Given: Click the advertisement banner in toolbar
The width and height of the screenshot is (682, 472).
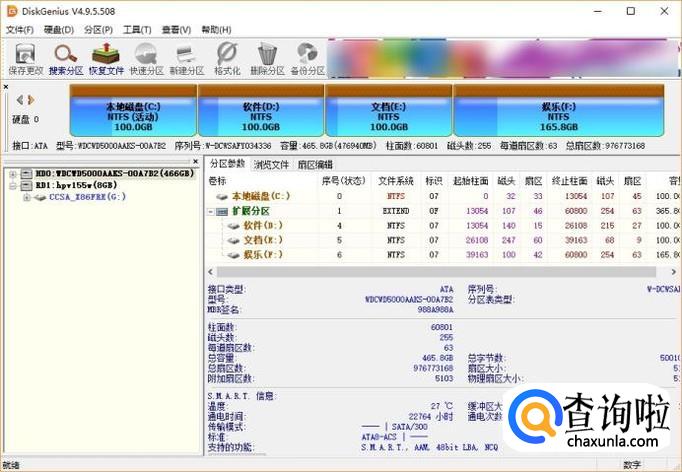Looking at the screenshot, I should tap(503, 58).
